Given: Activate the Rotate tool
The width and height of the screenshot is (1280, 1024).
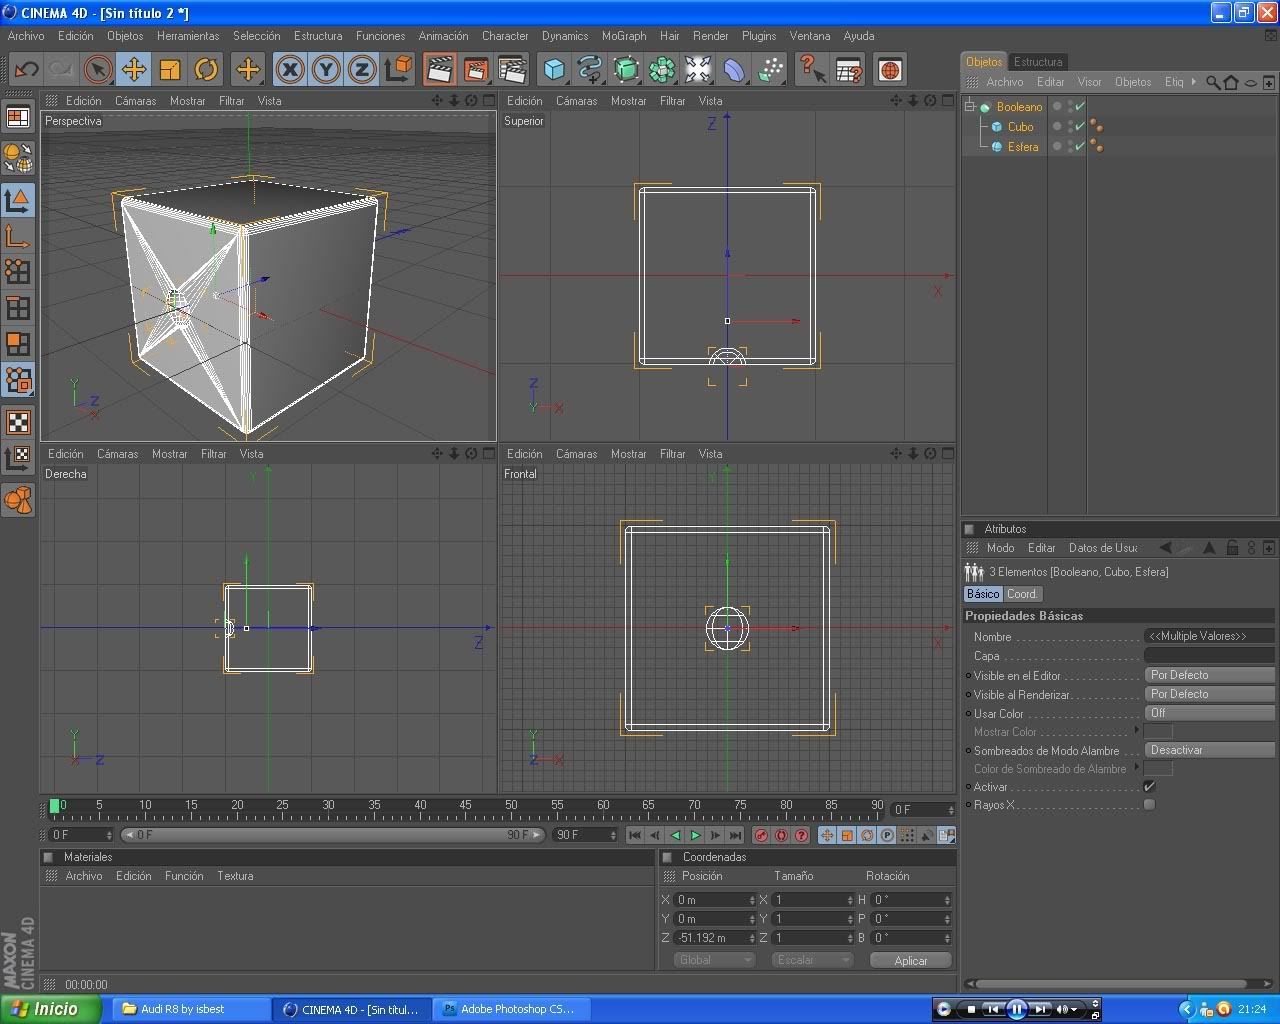Looking at the screenshot, I should 205,69.
